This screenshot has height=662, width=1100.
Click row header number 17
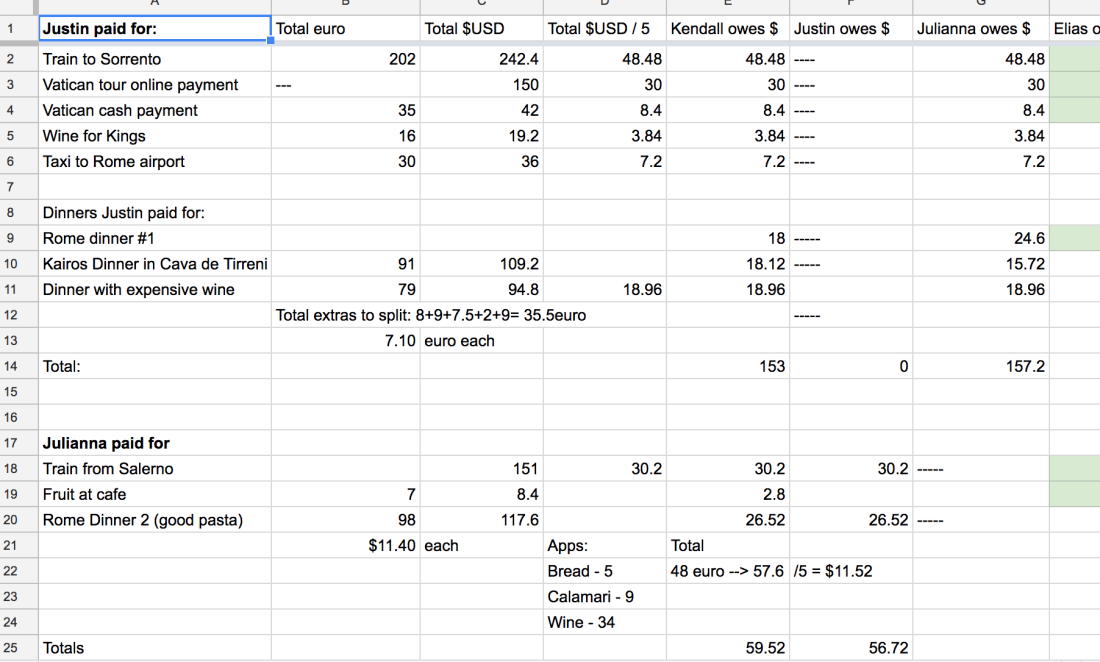click(x=11, y=443)
